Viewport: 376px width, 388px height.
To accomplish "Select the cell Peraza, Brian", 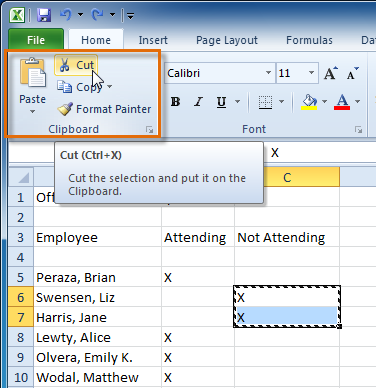I will pyautogui.click(x=98, y=277).
